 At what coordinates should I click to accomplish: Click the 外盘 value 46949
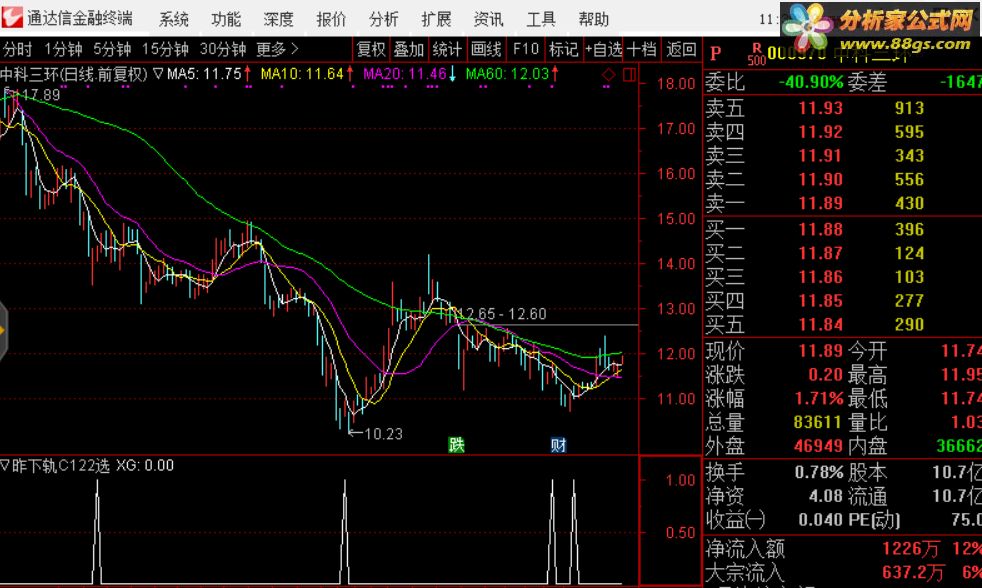coord(818,446)
